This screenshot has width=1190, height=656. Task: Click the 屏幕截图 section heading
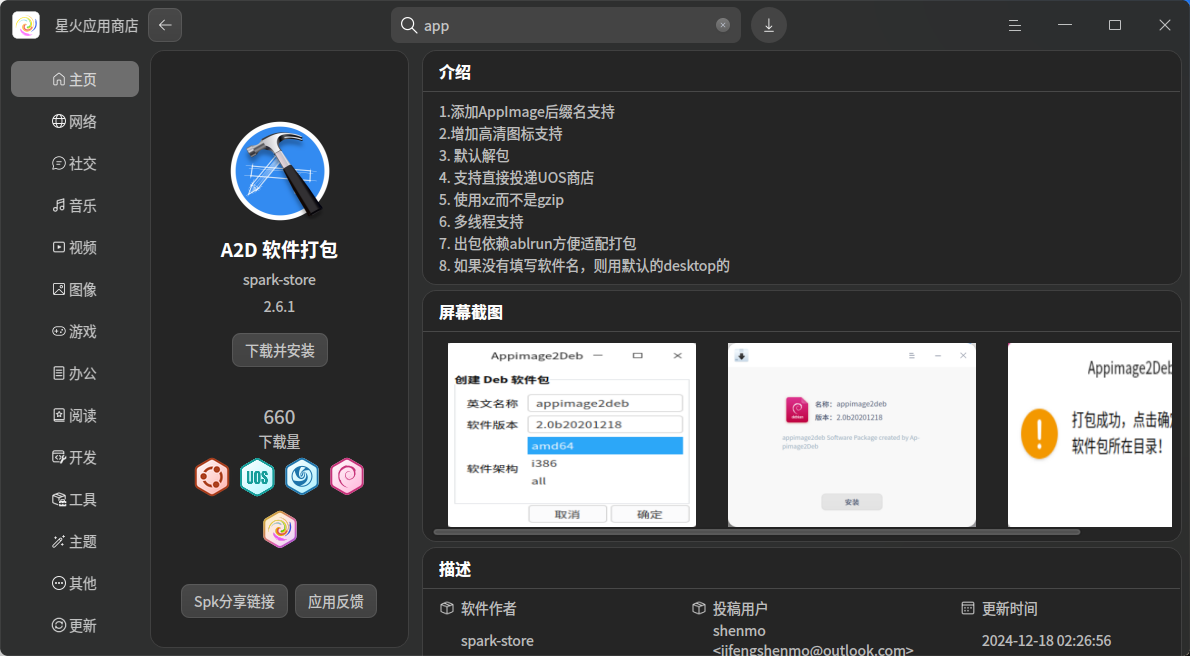coord(471,312)
